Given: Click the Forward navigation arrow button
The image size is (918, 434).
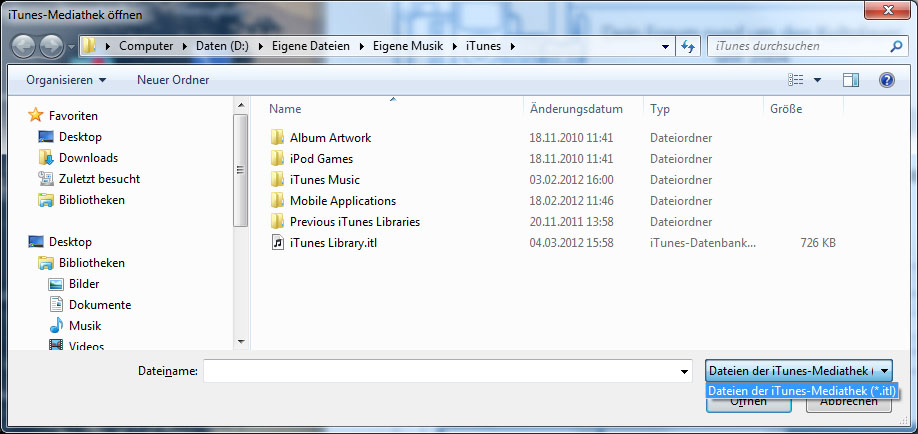Looking at the screenshot, I should point(52,46).
